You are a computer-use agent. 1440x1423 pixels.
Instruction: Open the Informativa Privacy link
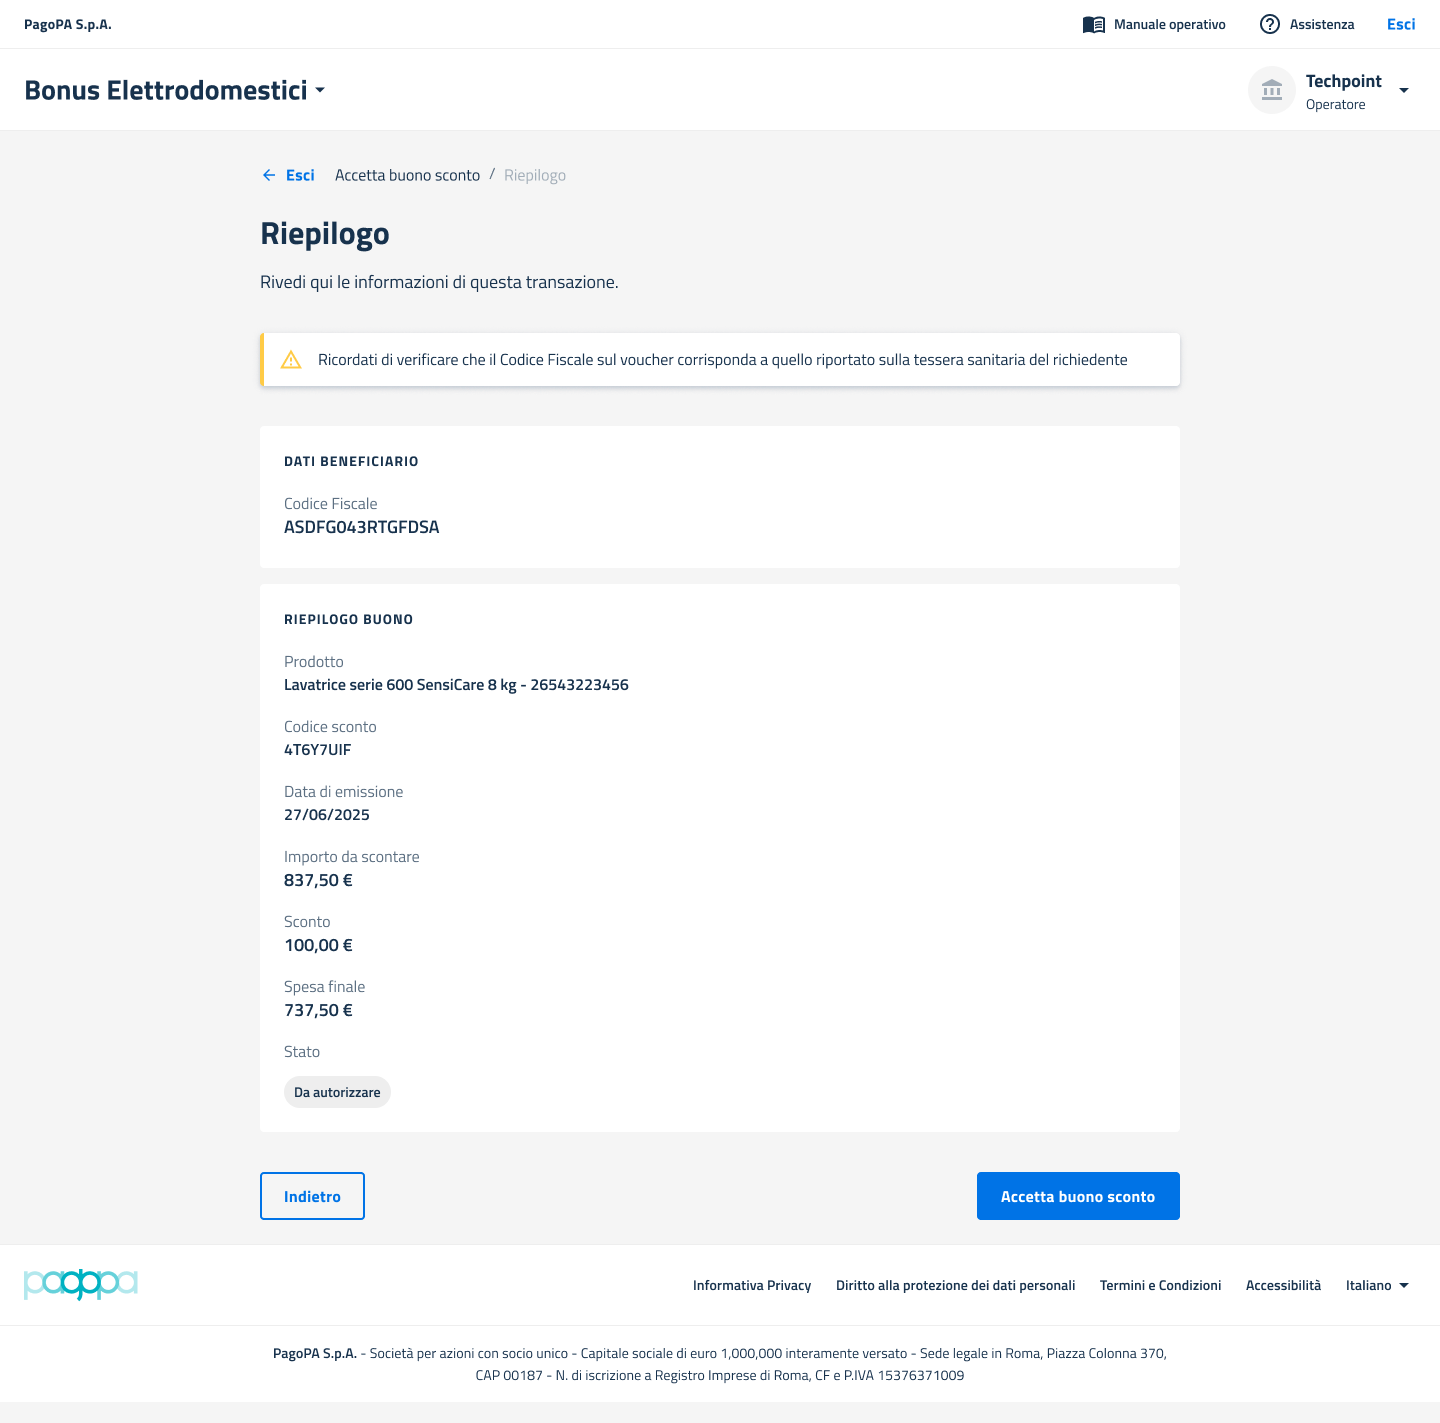pos(752,1286)
